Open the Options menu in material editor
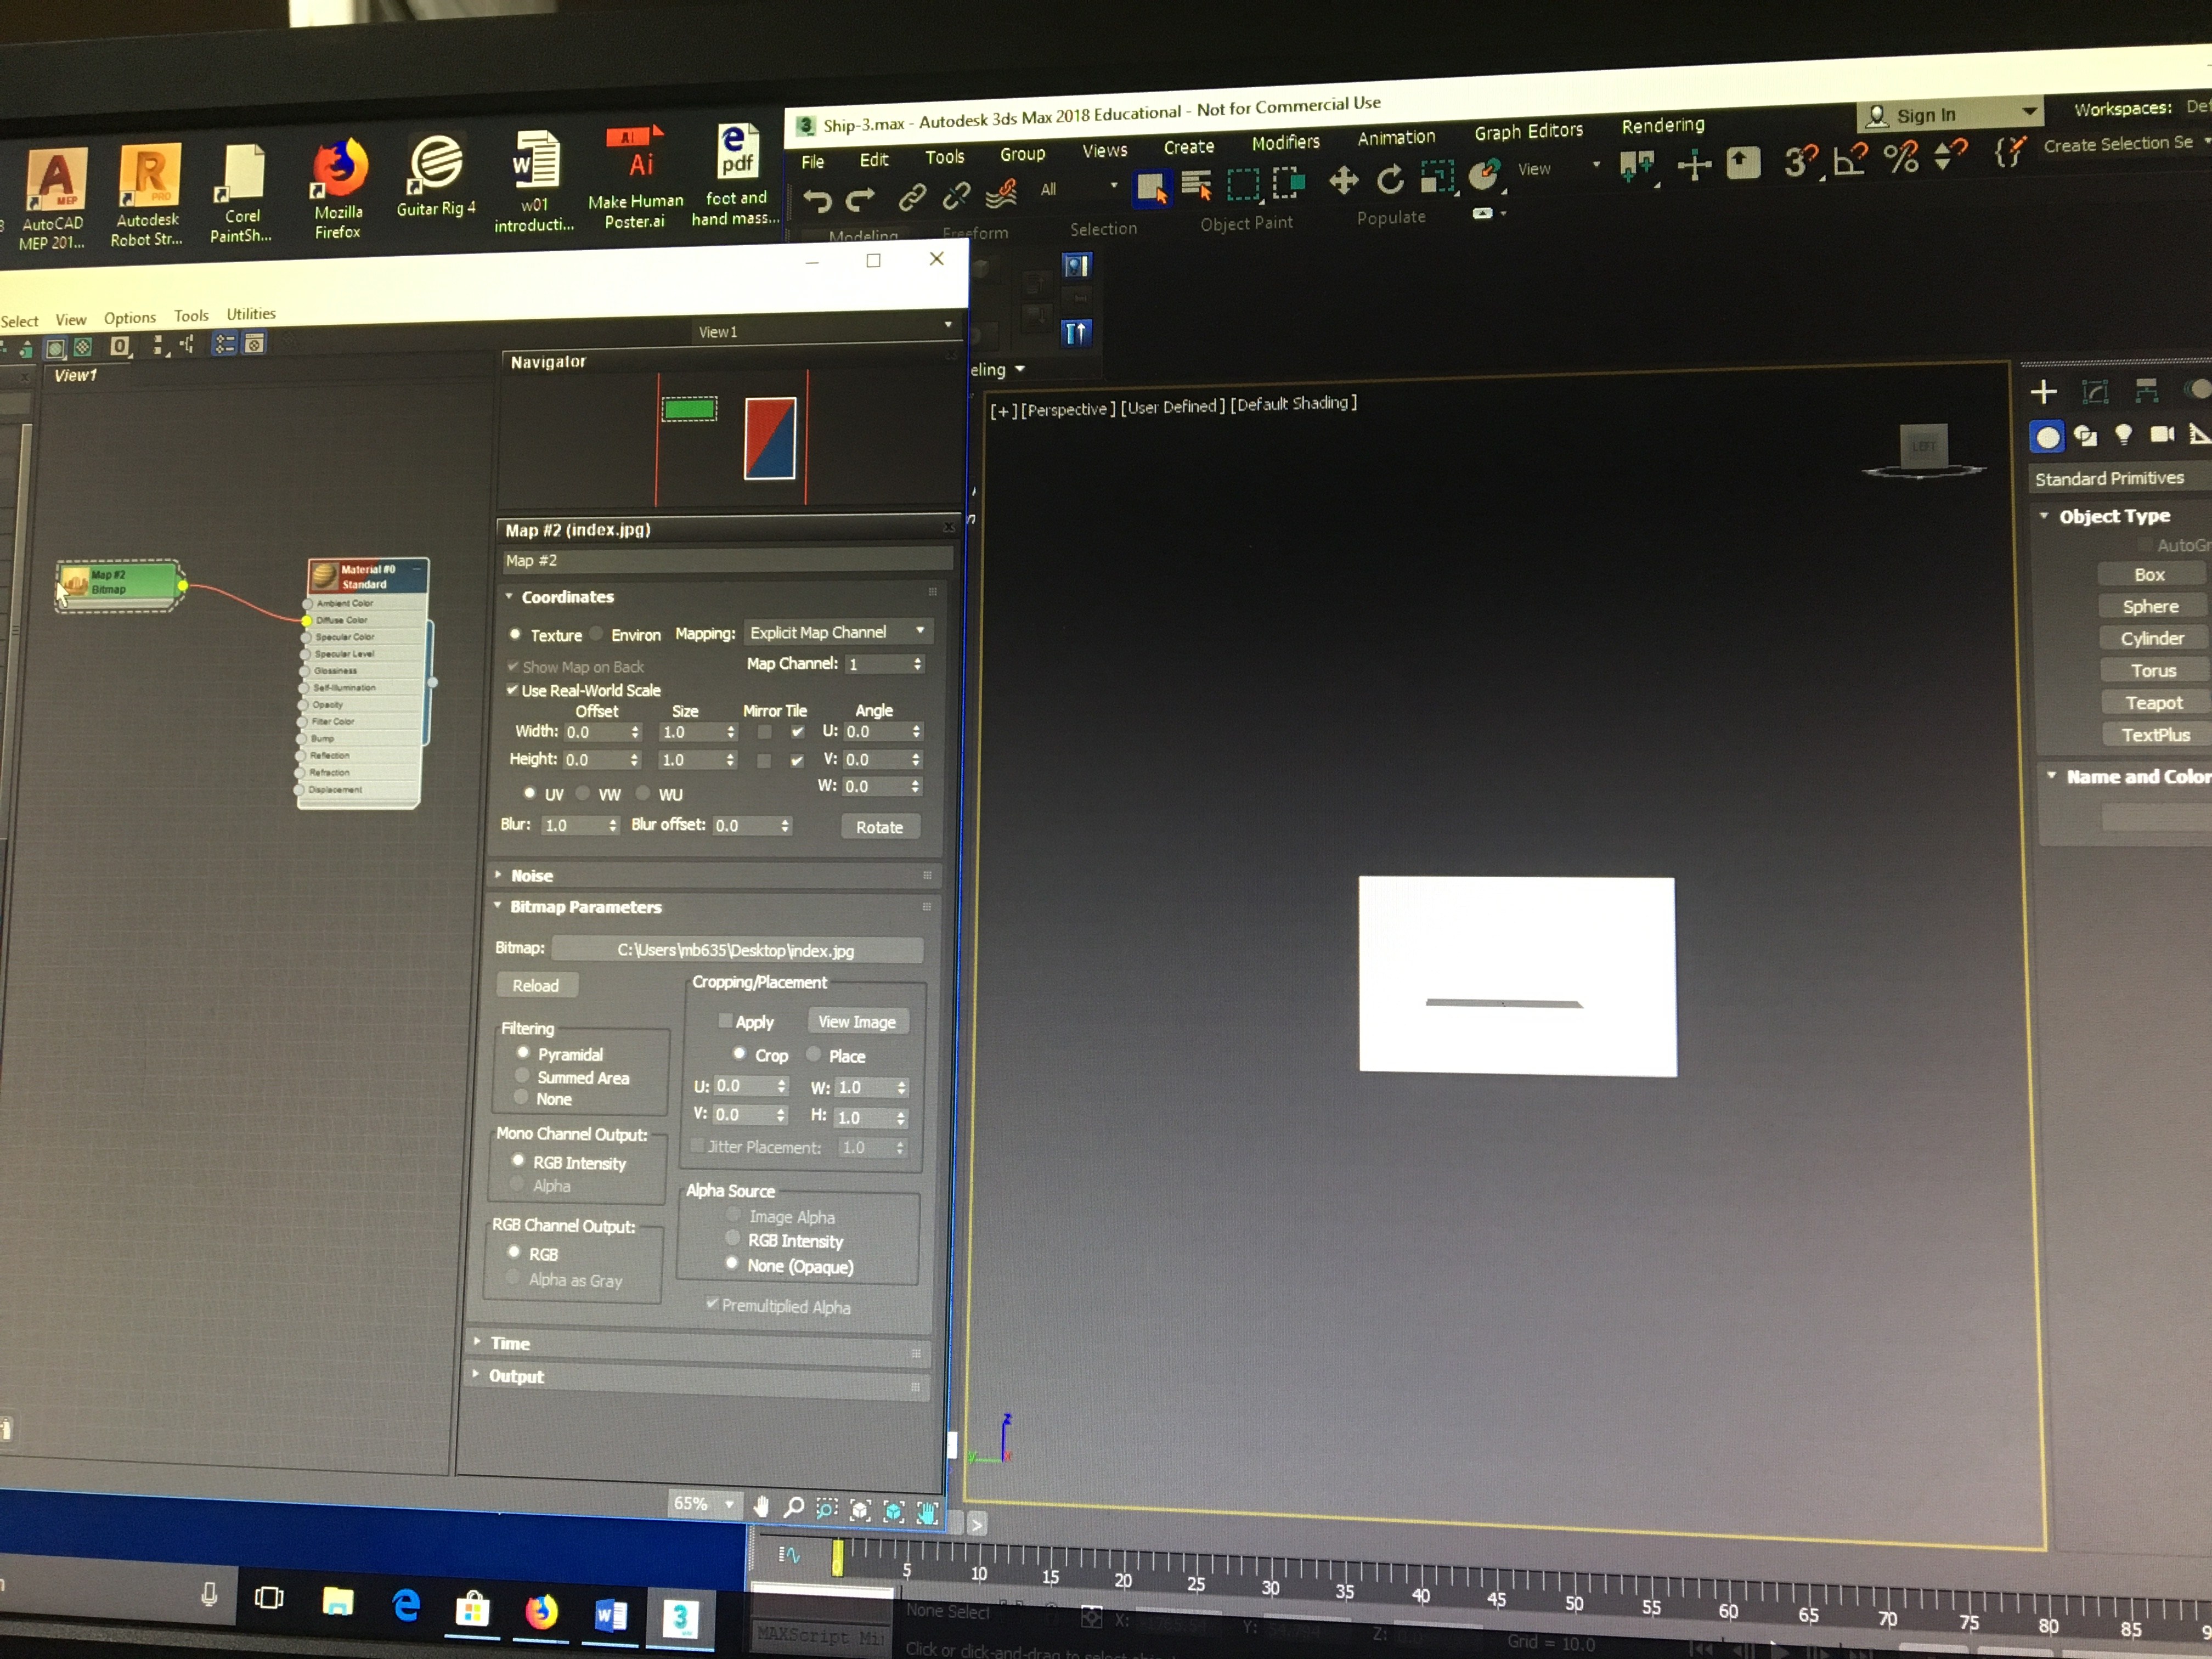This screenshot has width=2212, height=1659. [x=130, y=318]
